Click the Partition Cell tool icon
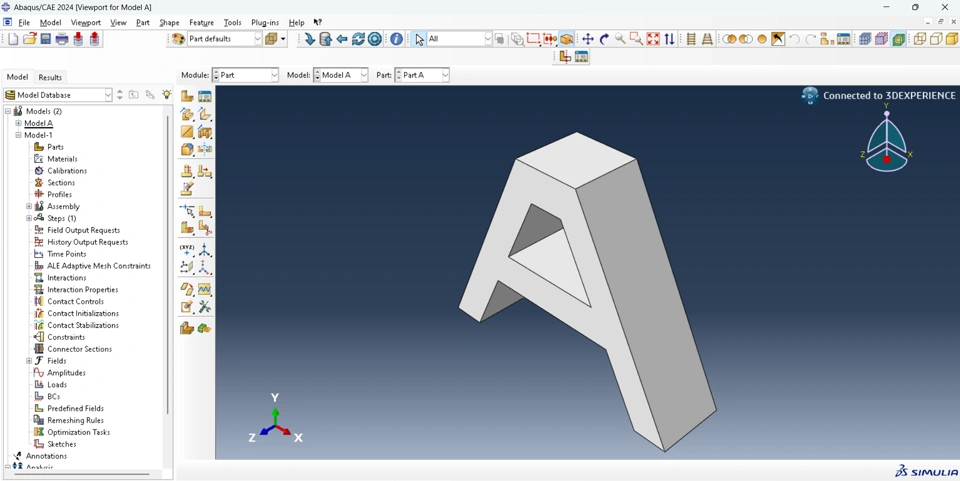 click(187, 228)
